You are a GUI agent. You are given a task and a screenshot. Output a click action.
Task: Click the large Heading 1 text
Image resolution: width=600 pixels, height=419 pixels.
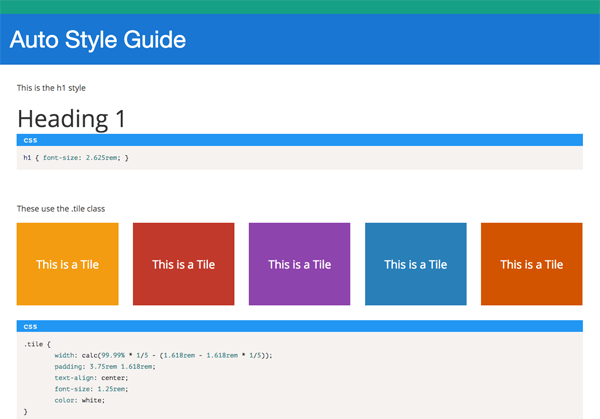[x=72, y=118]
